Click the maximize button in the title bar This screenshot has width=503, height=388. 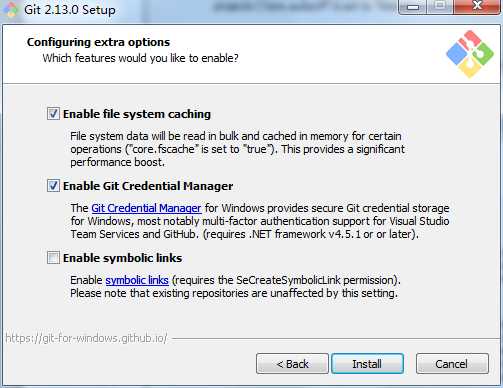point(440,7)
